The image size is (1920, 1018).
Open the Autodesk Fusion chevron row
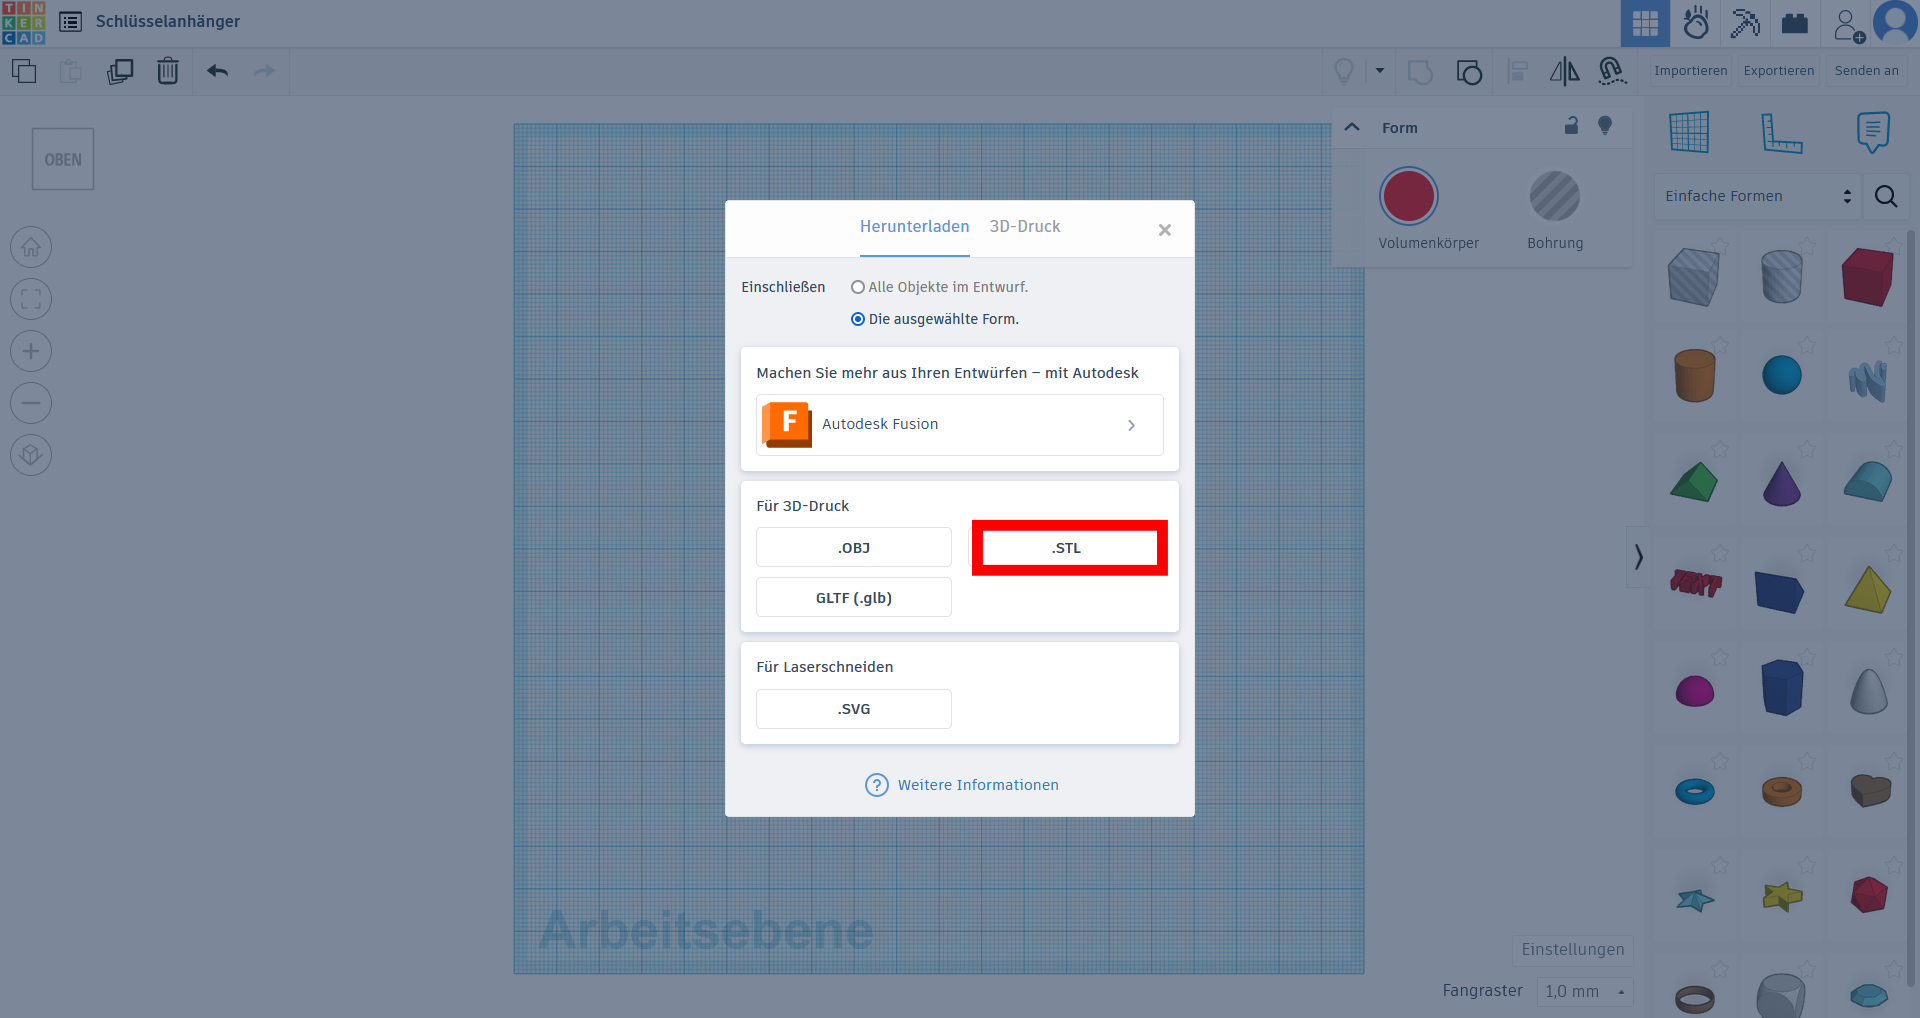[x=960, y=425]
